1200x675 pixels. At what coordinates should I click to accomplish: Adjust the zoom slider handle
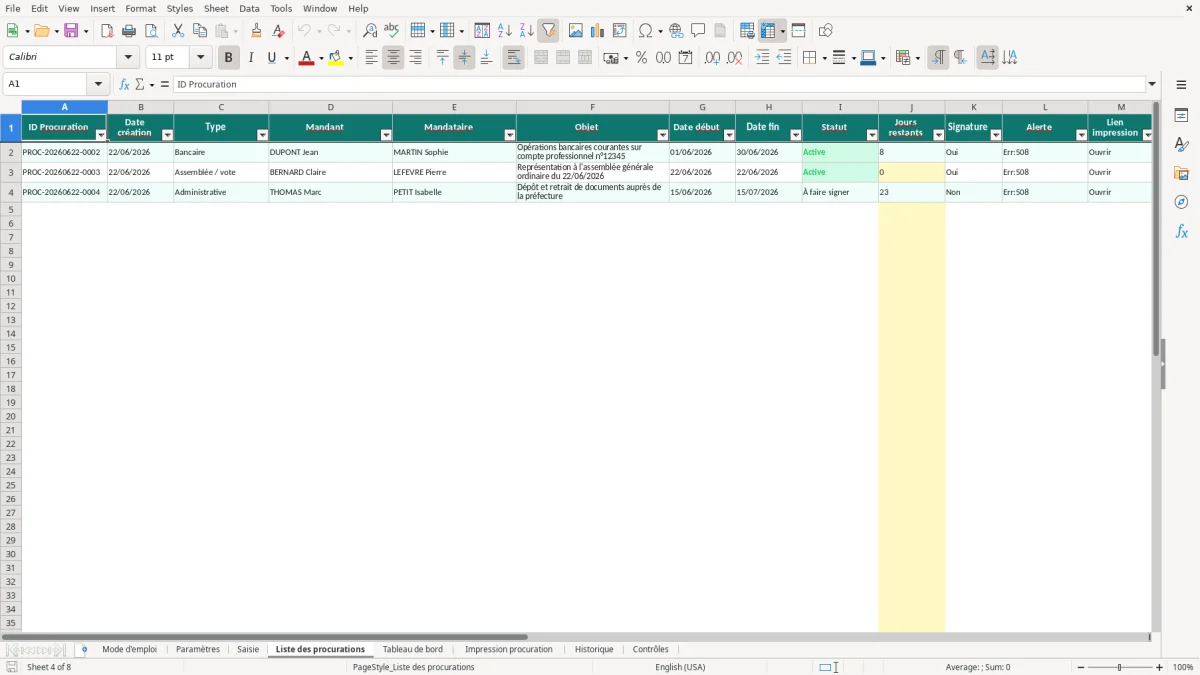(1120, 667)
